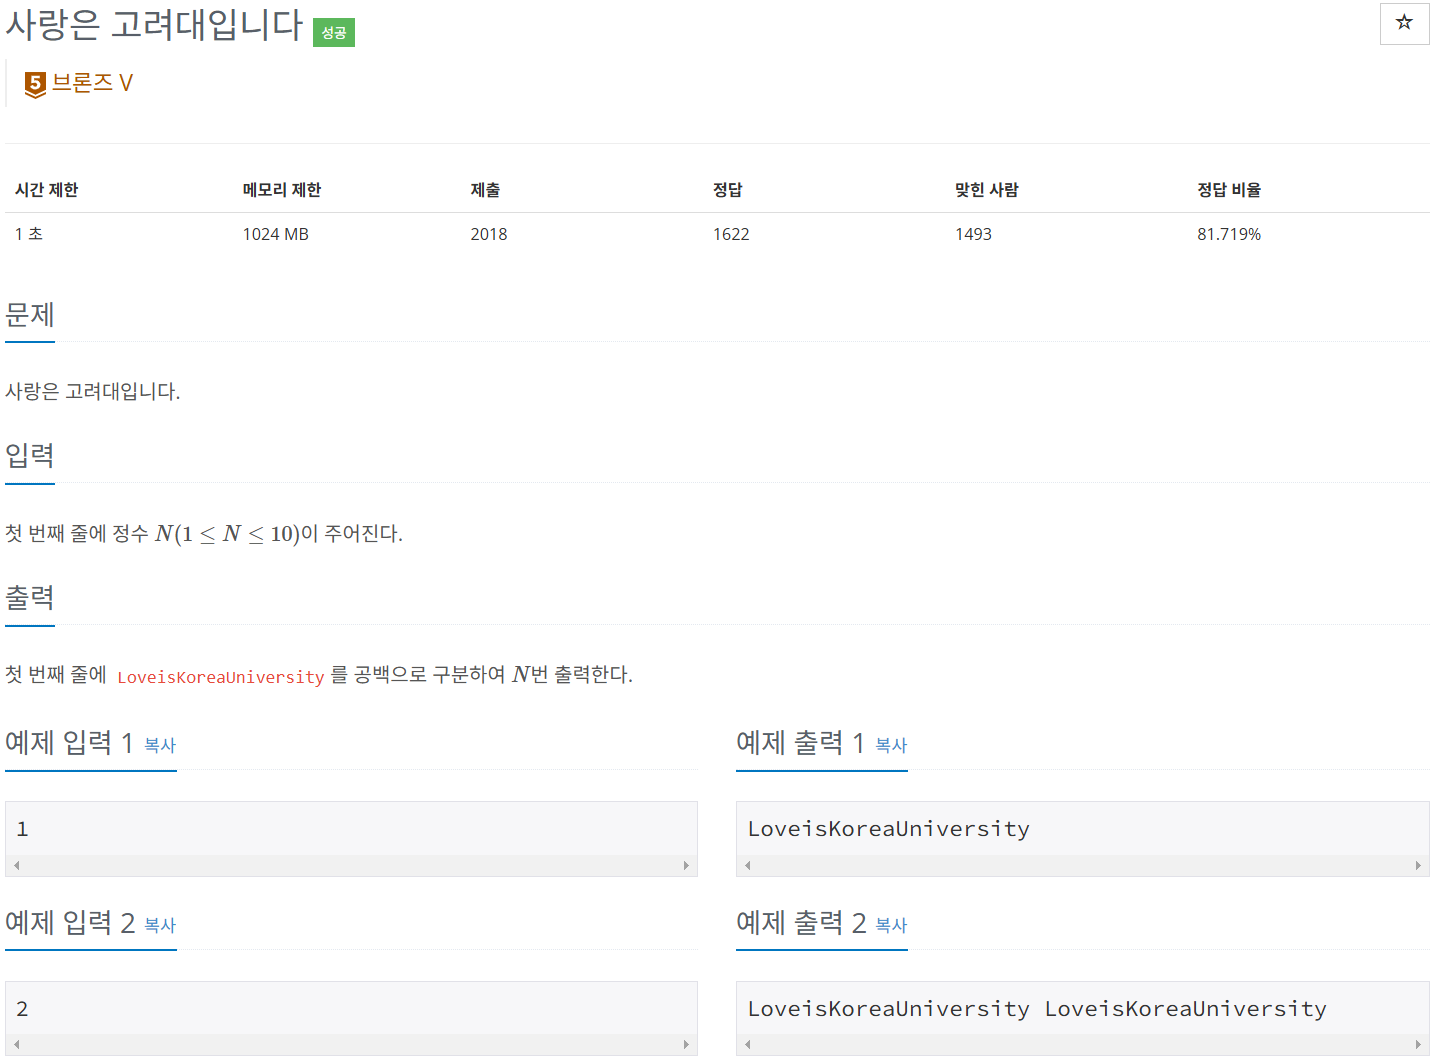Click the 제출 column header
1433x1061 pixels.
(x=485, y=190)
